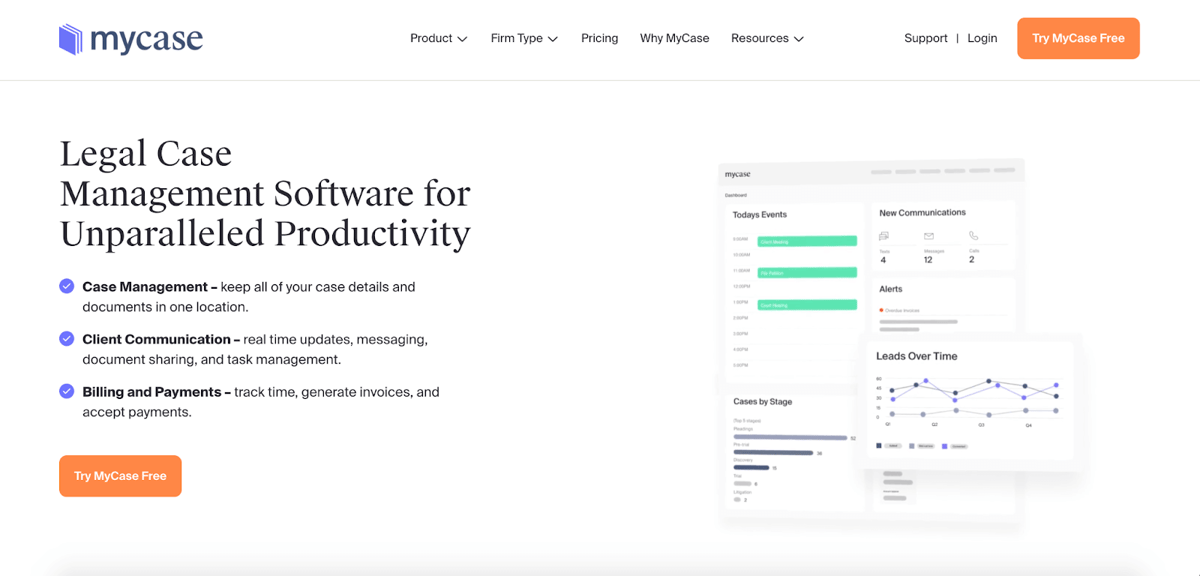Click the checkmark beside Case Management
The width and height of the screenshot is (1200, 576).
point(66,286)
